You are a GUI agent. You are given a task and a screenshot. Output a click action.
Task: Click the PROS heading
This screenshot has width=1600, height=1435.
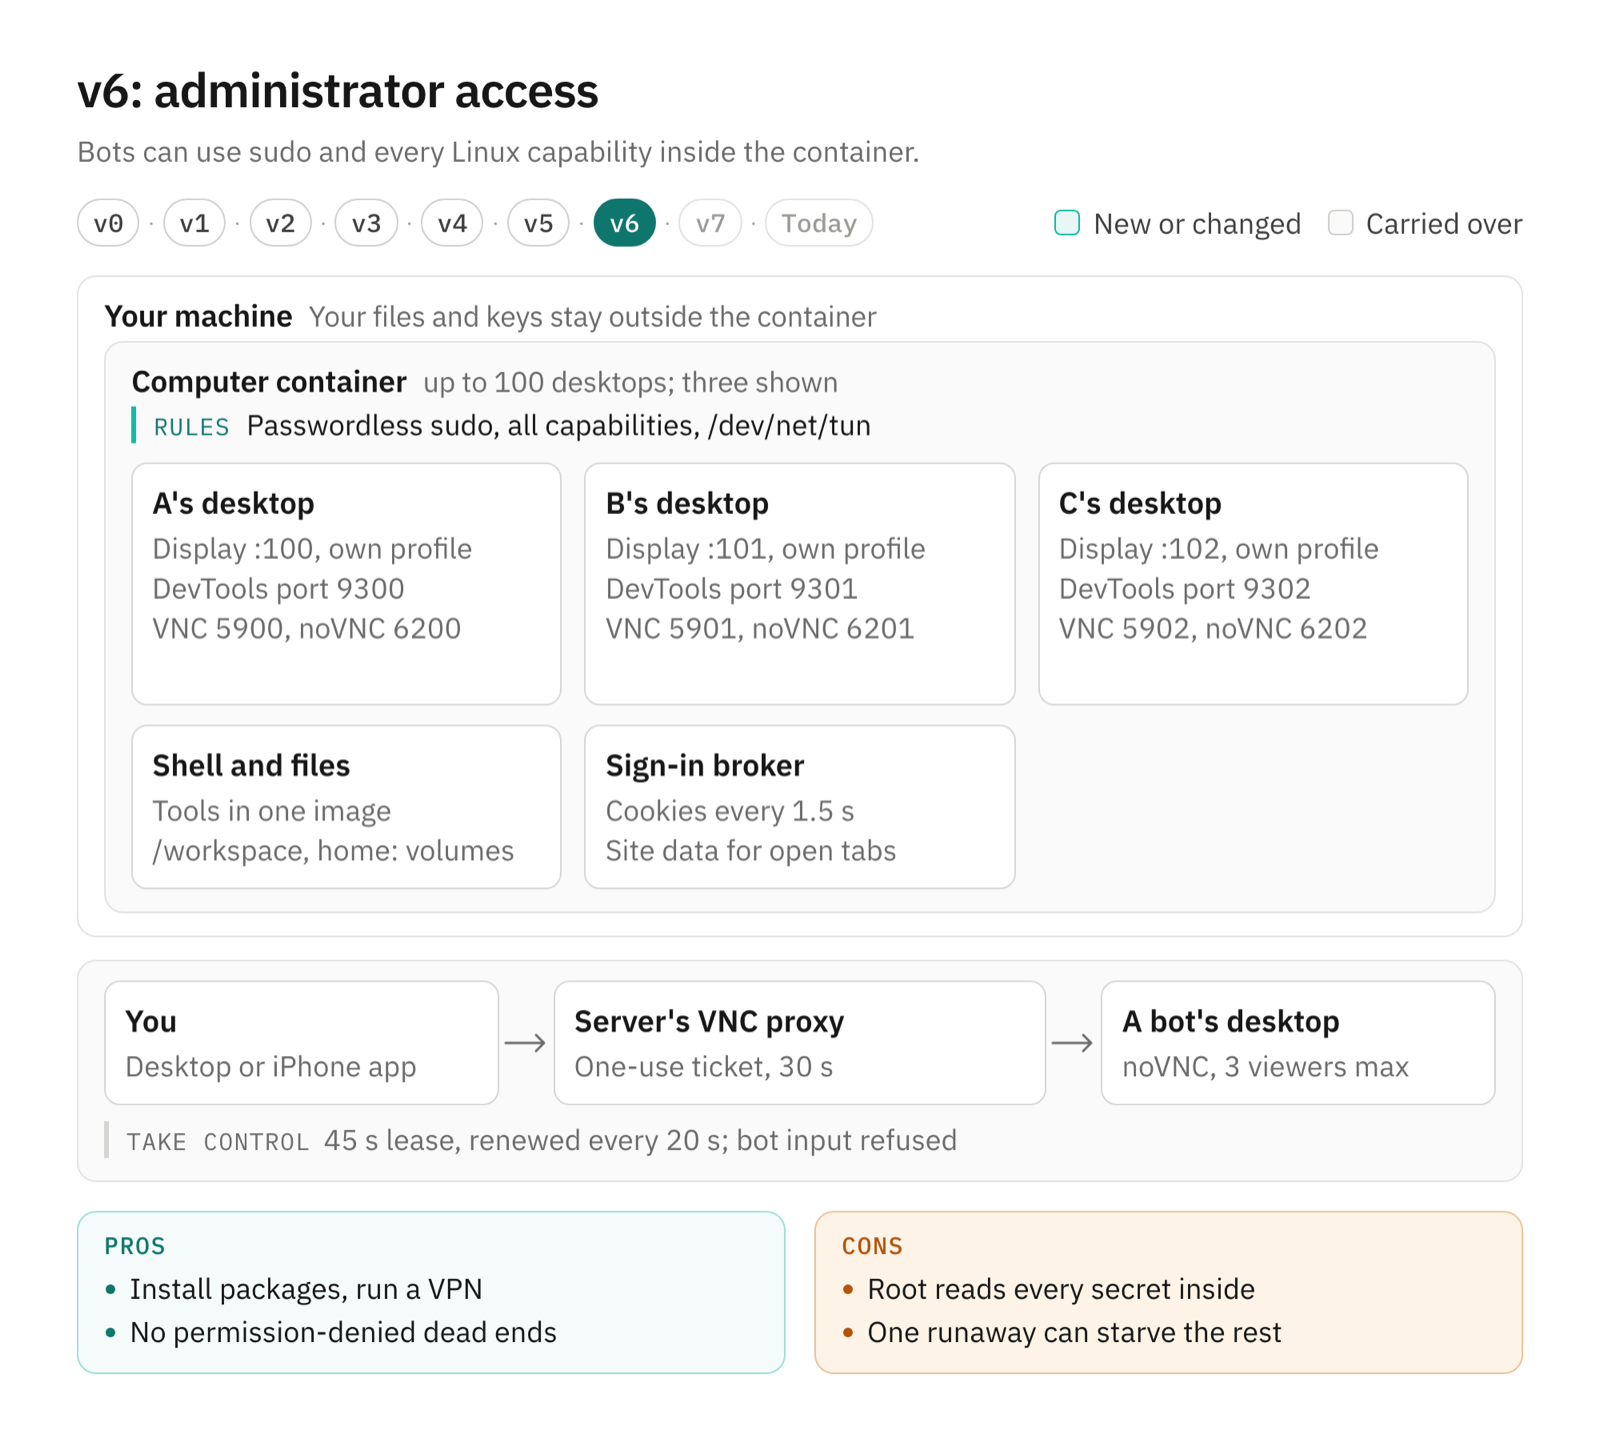pyautogui.click(x=135, y=1246)
